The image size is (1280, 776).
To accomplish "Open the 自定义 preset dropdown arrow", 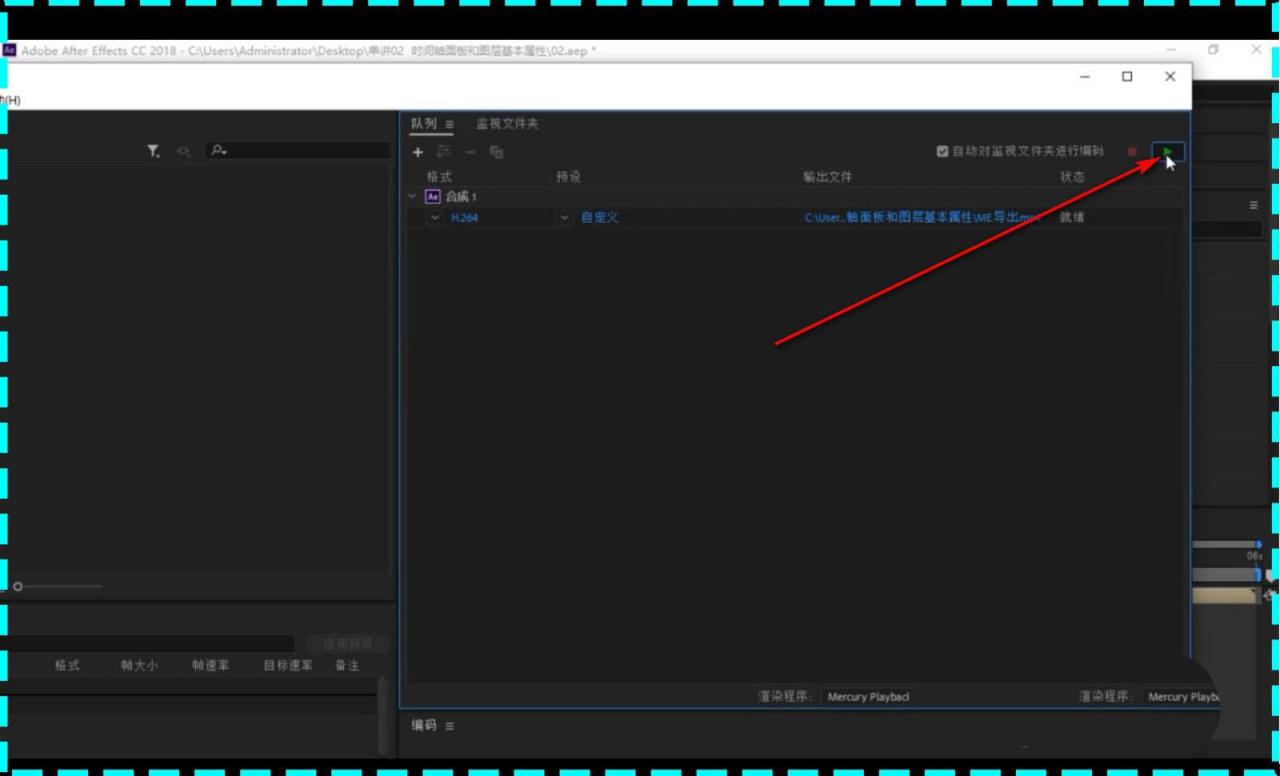I will tap(565, 217).
